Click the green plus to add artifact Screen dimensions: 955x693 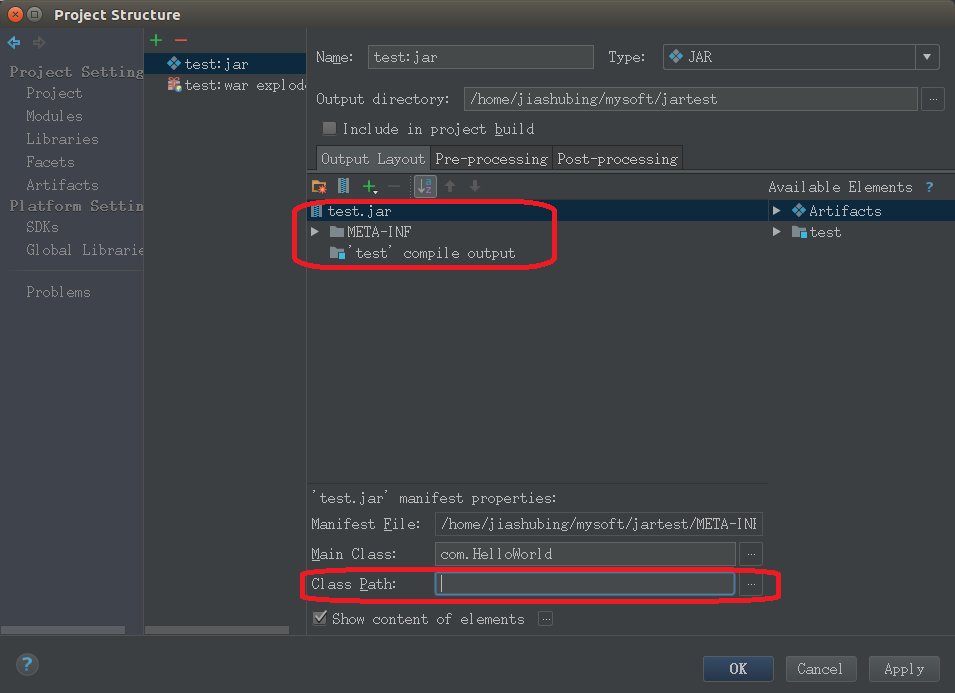pyautogui.click(x=155, y=40)
